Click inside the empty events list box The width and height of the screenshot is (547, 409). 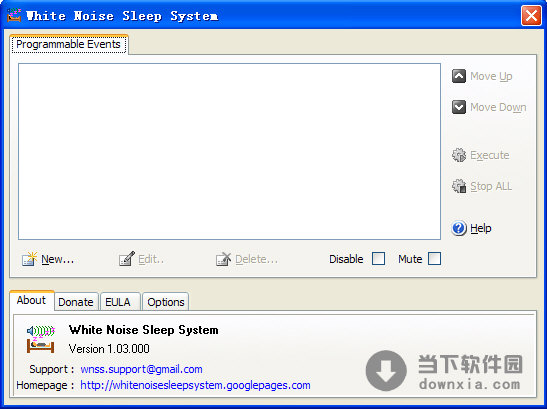click(230, 151)
